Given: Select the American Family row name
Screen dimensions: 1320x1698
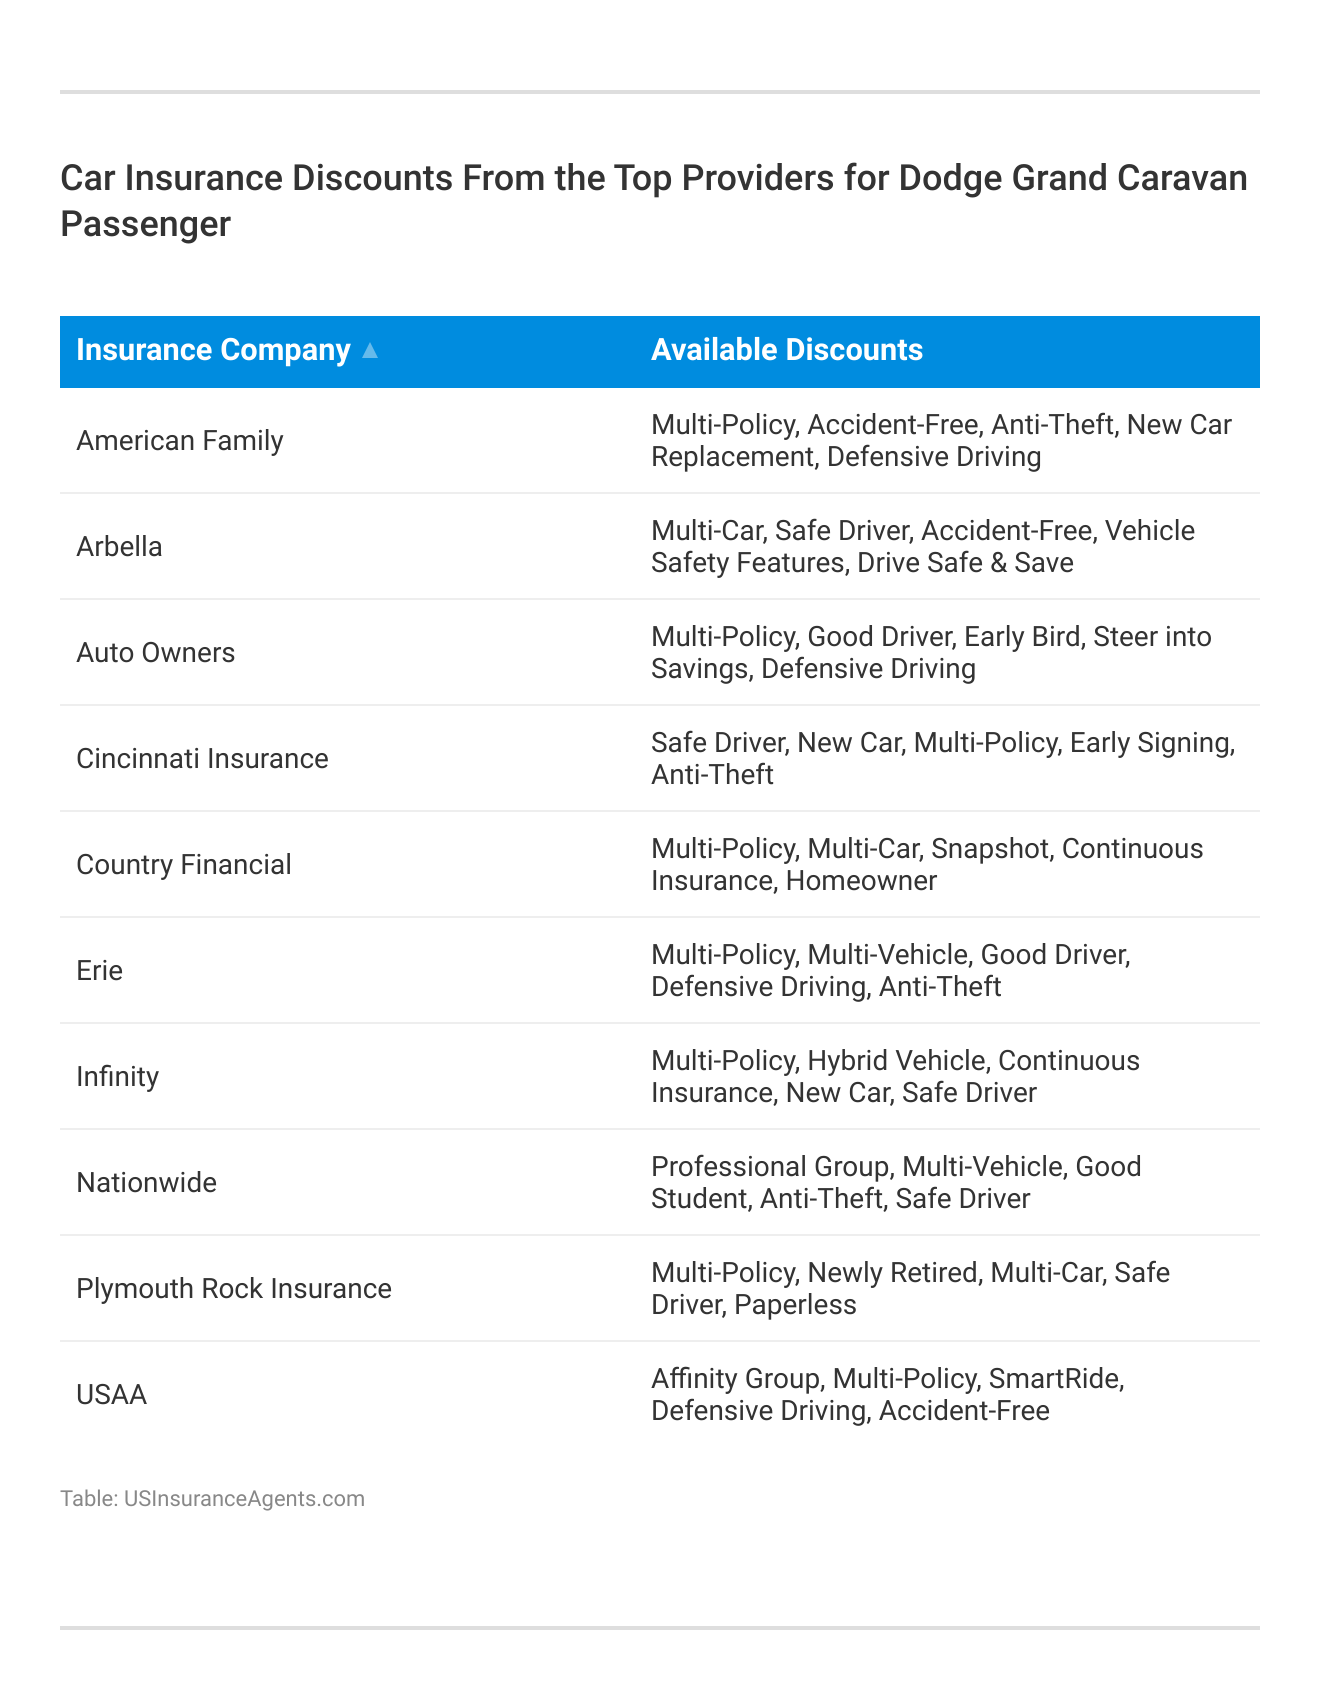Looking at the screenshot, I should [180, 440].
